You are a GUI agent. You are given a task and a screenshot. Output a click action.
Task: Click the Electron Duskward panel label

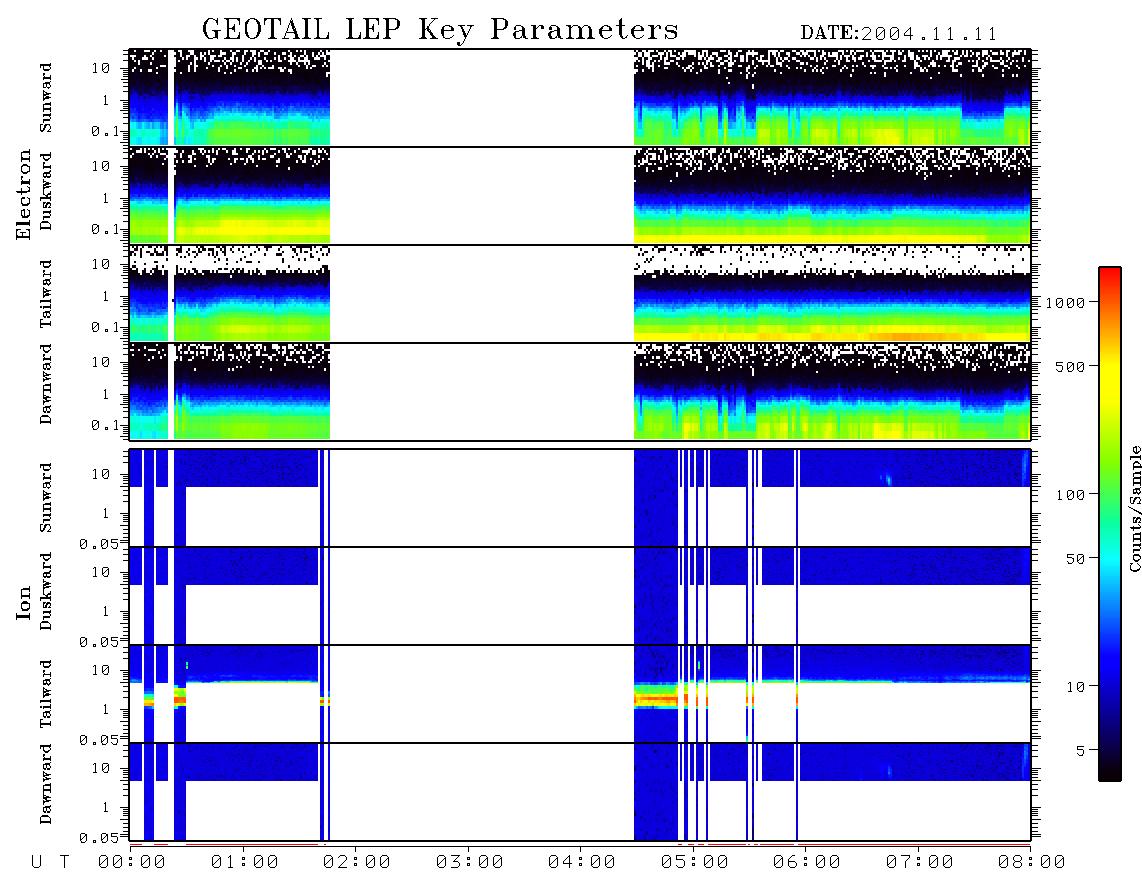coord(46,192)
